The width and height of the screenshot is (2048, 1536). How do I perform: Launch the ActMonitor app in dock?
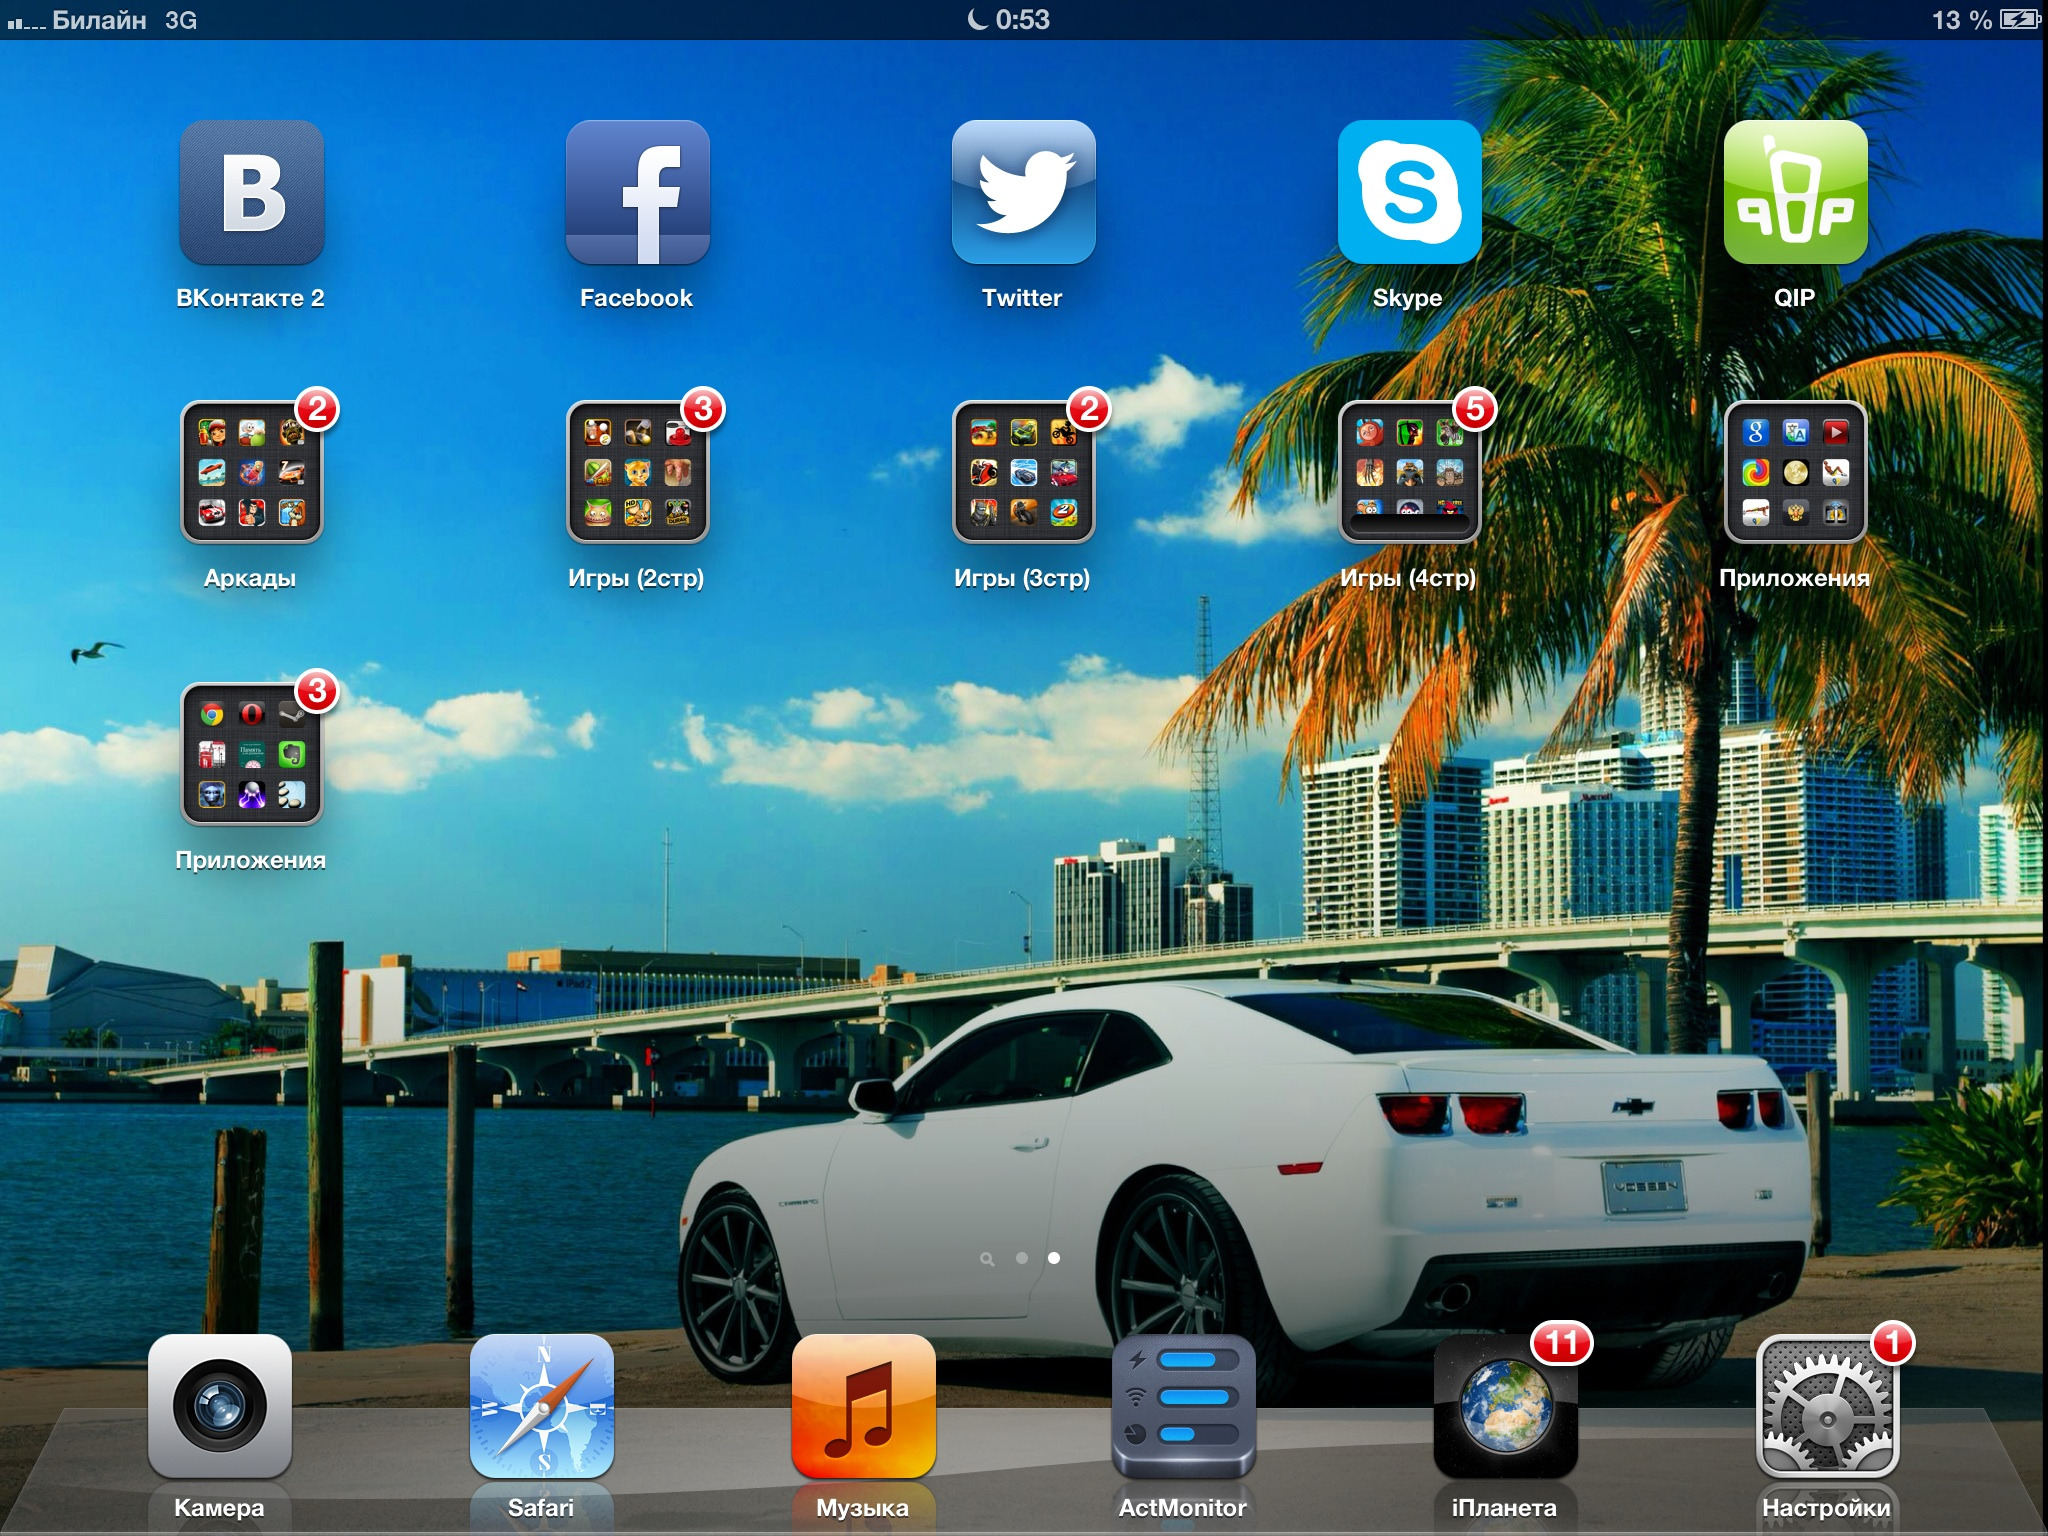coord(1183,1406)
